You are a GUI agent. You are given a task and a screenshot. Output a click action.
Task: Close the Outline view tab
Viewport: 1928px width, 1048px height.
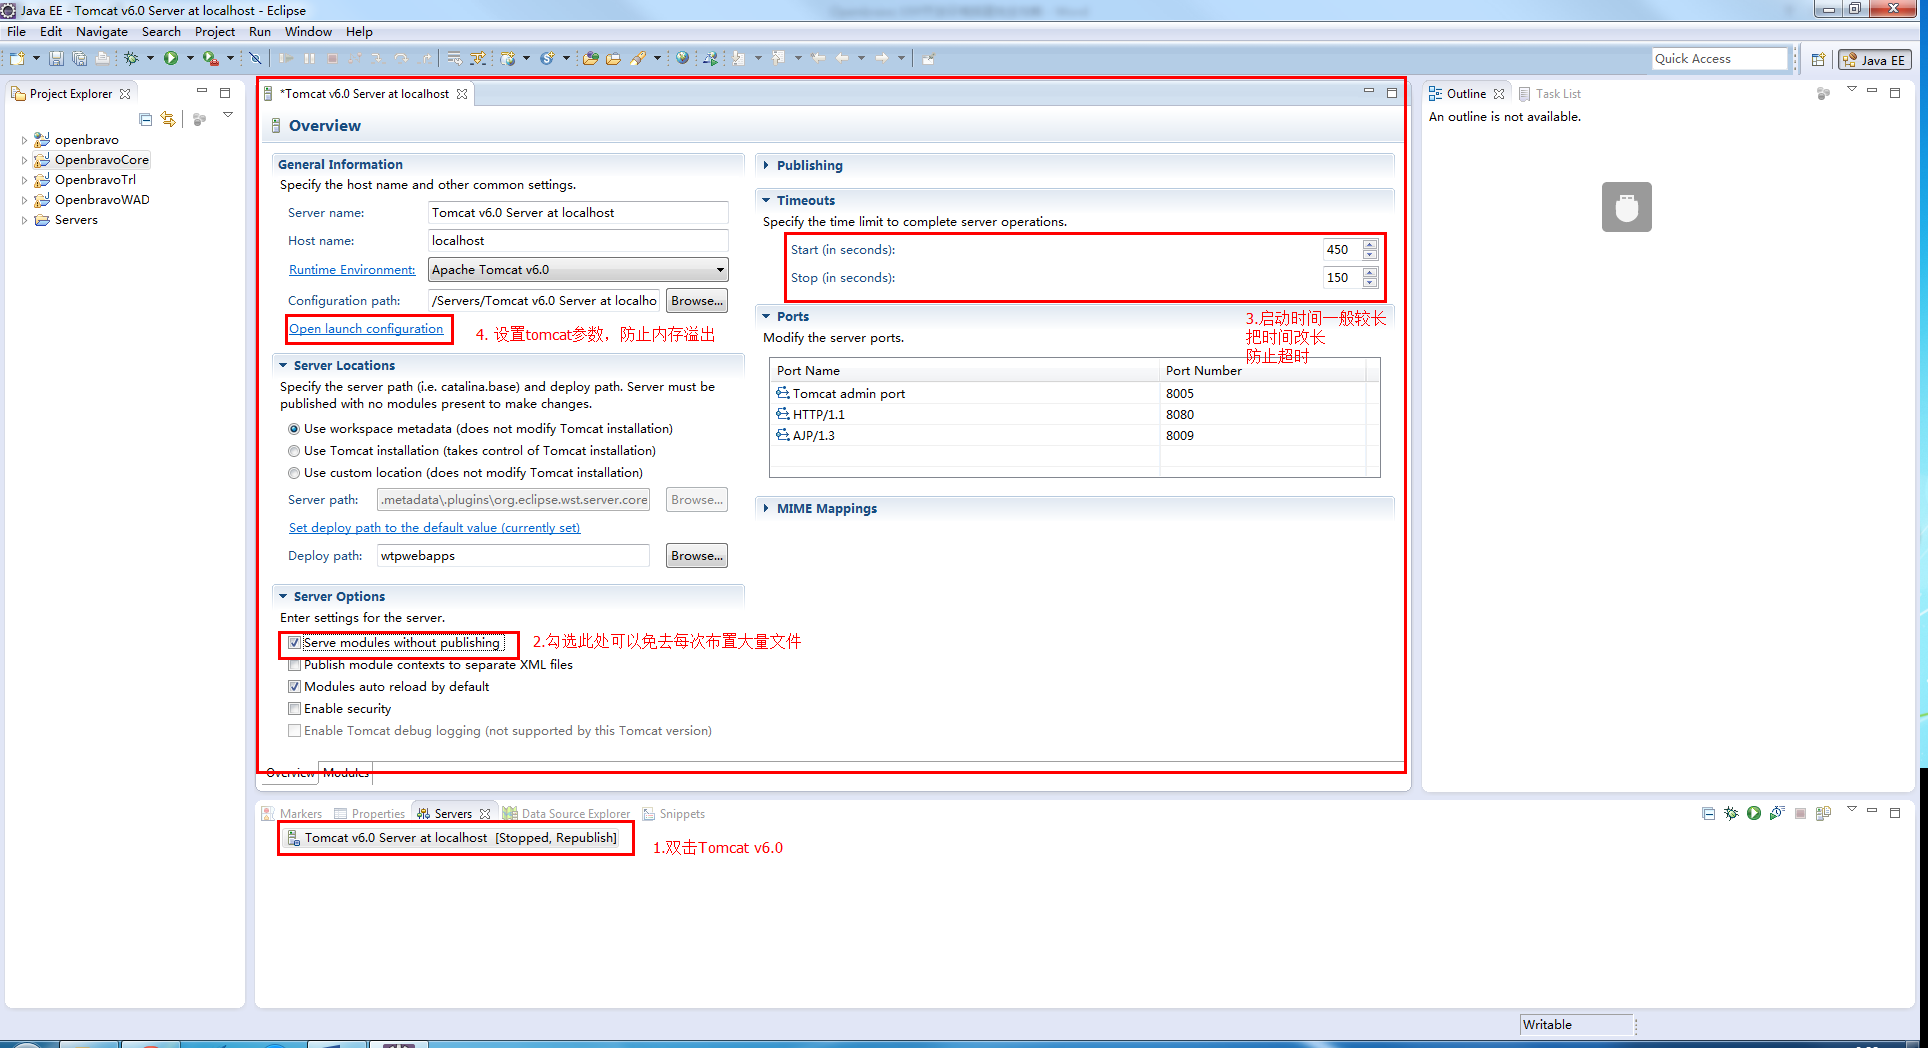(1499, 94)
